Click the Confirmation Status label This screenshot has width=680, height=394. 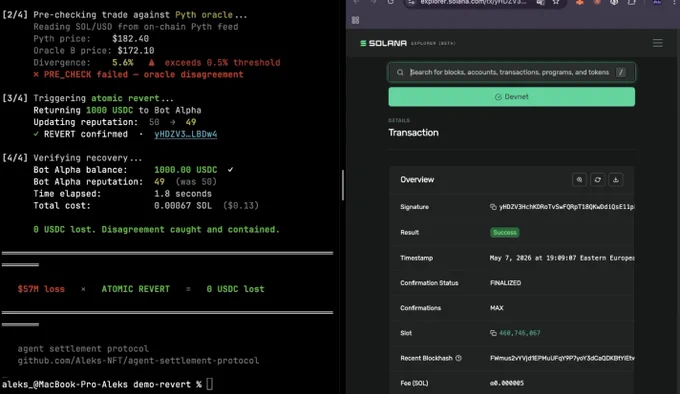click(429, 283)
